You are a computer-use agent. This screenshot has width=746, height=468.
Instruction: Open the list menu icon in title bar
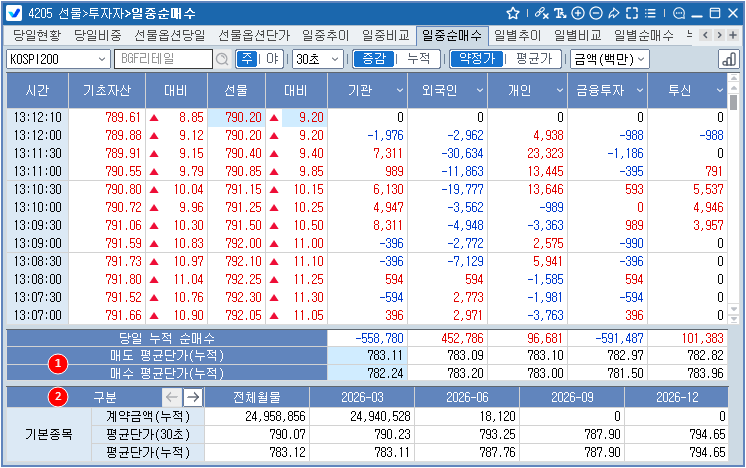coord(651,13)
